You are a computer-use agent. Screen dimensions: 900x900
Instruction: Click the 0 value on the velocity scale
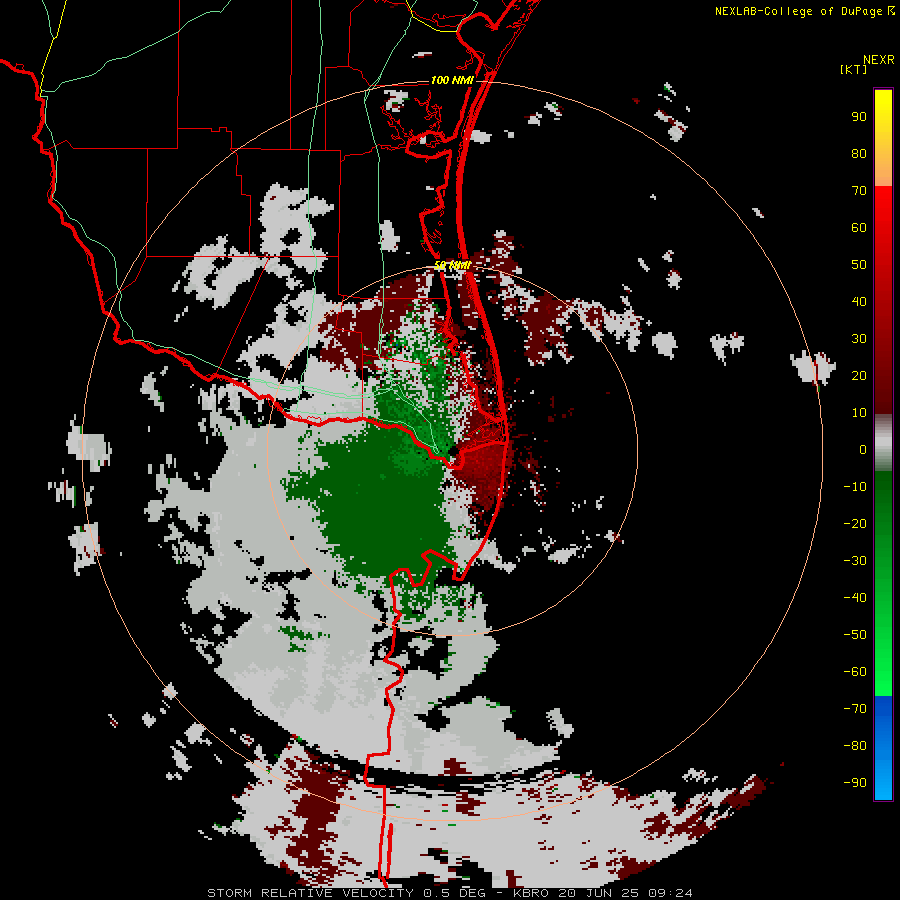pyautogui.click(x=863, y=450)
